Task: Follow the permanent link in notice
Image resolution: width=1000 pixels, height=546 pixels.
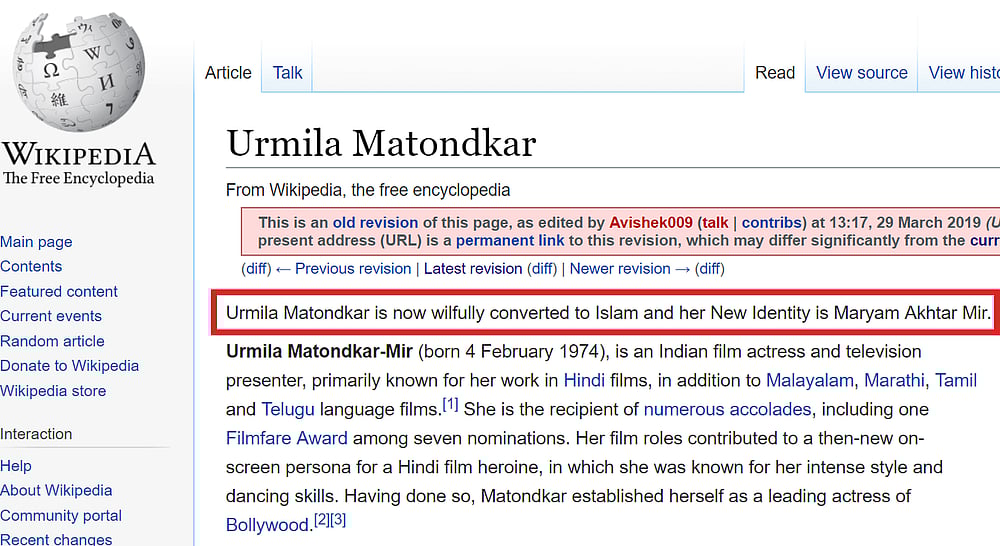Action: pyautogui.click(x=512, y=241)
